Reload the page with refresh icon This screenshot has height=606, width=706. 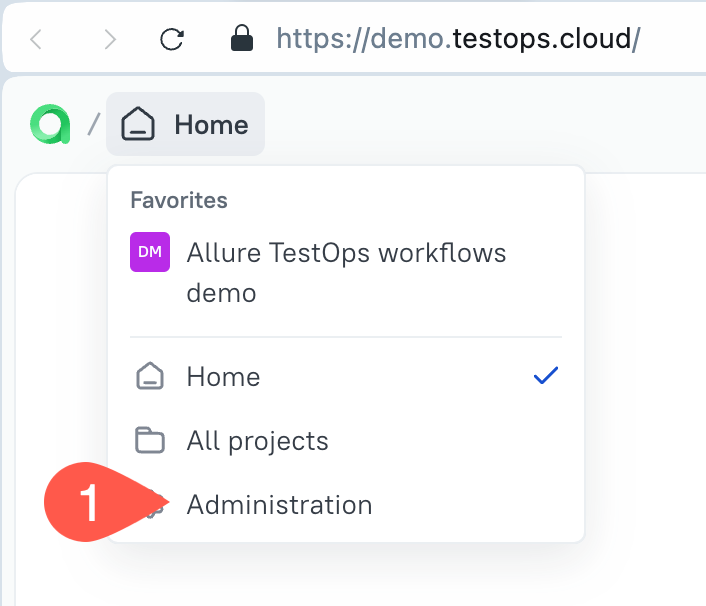pyautogui.click(x=172, y=39)
